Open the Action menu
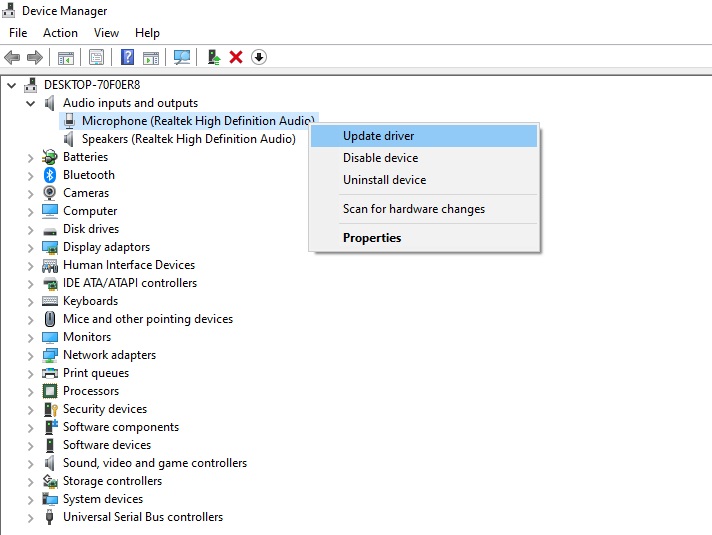The height and width of the screenshot is (535, 712). (x=60, y=33)
